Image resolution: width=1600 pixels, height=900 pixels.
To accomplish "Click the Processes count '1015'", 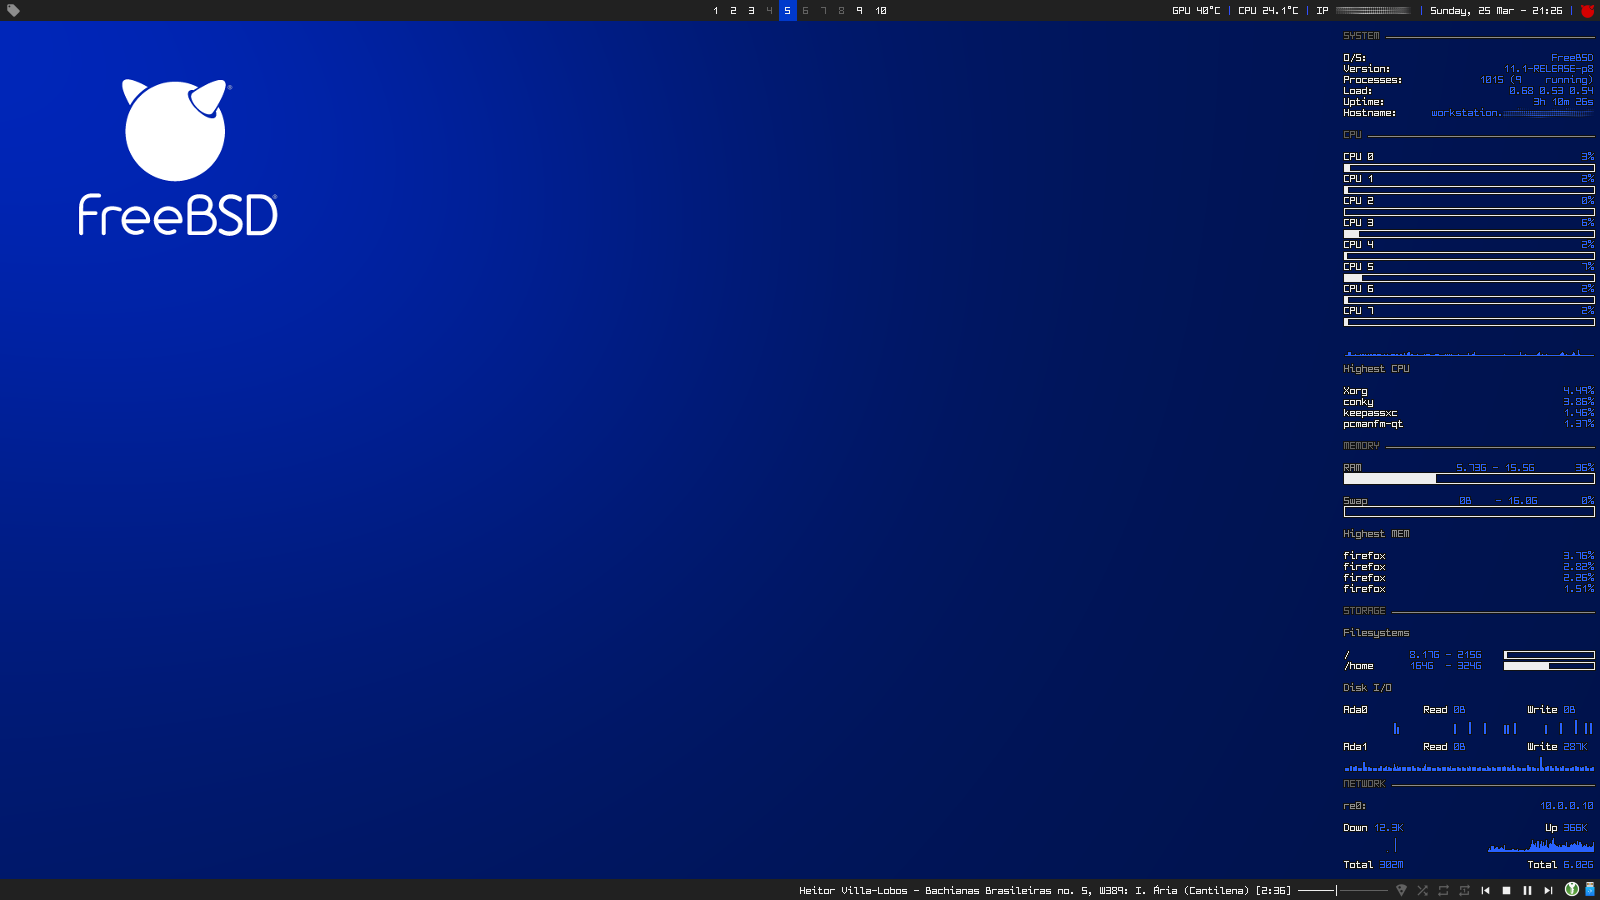I will pyautogui.click(x=1492, y=80).
